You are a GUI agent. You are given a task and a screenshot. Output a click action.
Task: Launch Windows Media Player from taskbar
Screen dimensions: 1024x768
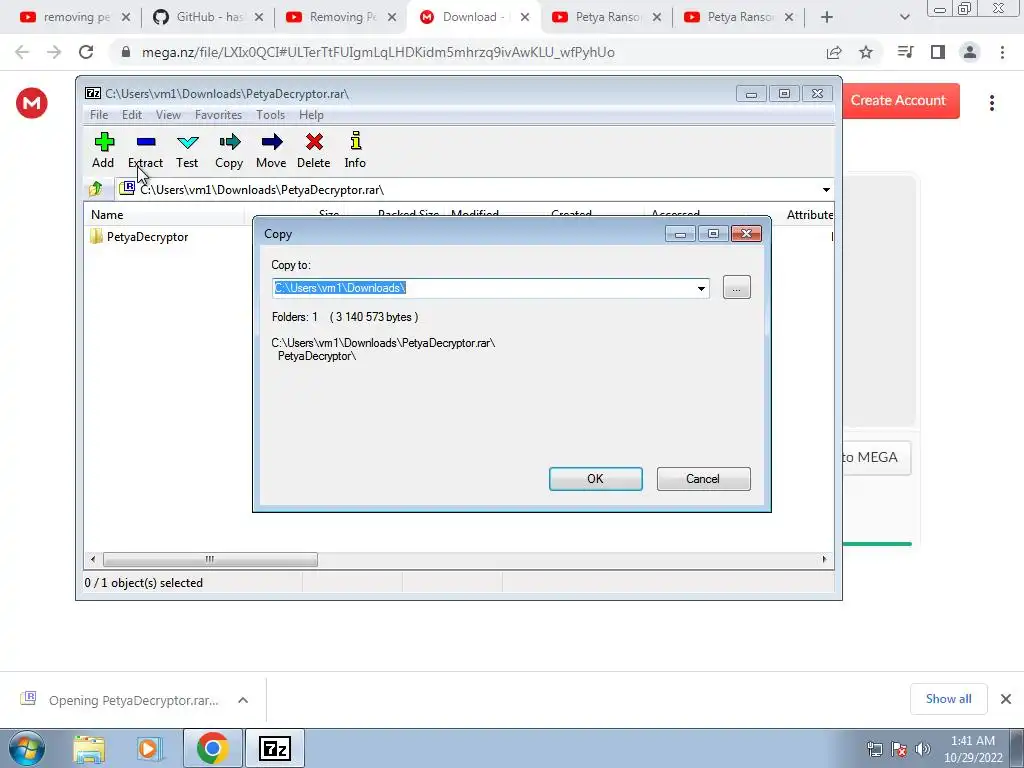(150, 748)
